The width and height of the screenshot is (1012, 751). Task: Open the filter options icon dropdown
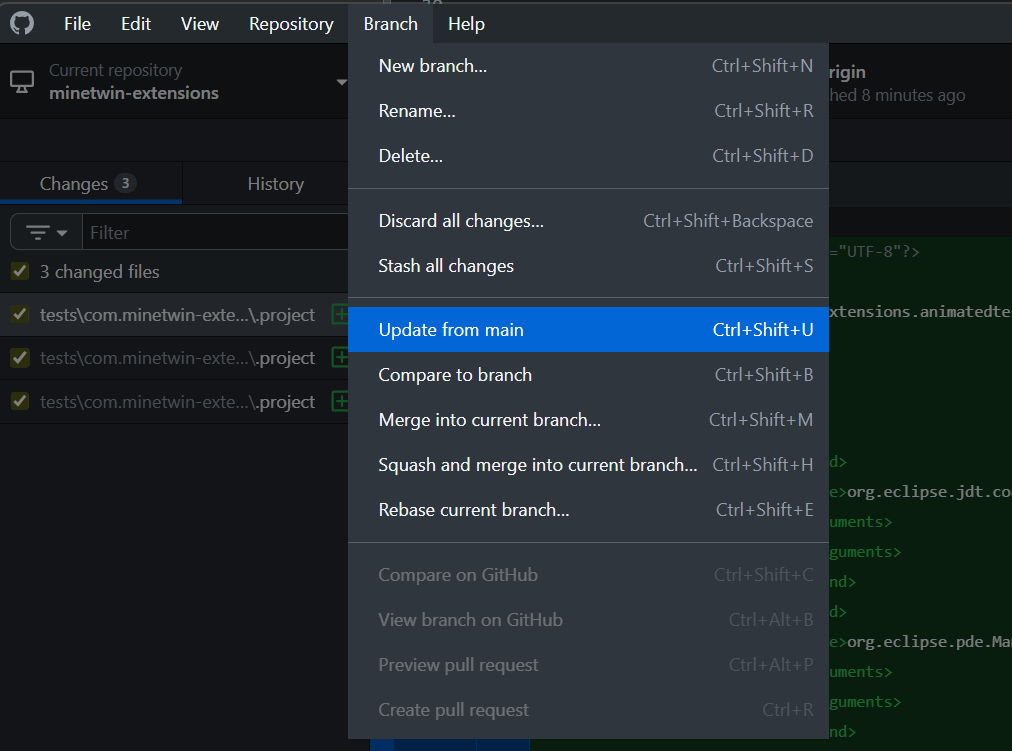[x=46, y=232]
